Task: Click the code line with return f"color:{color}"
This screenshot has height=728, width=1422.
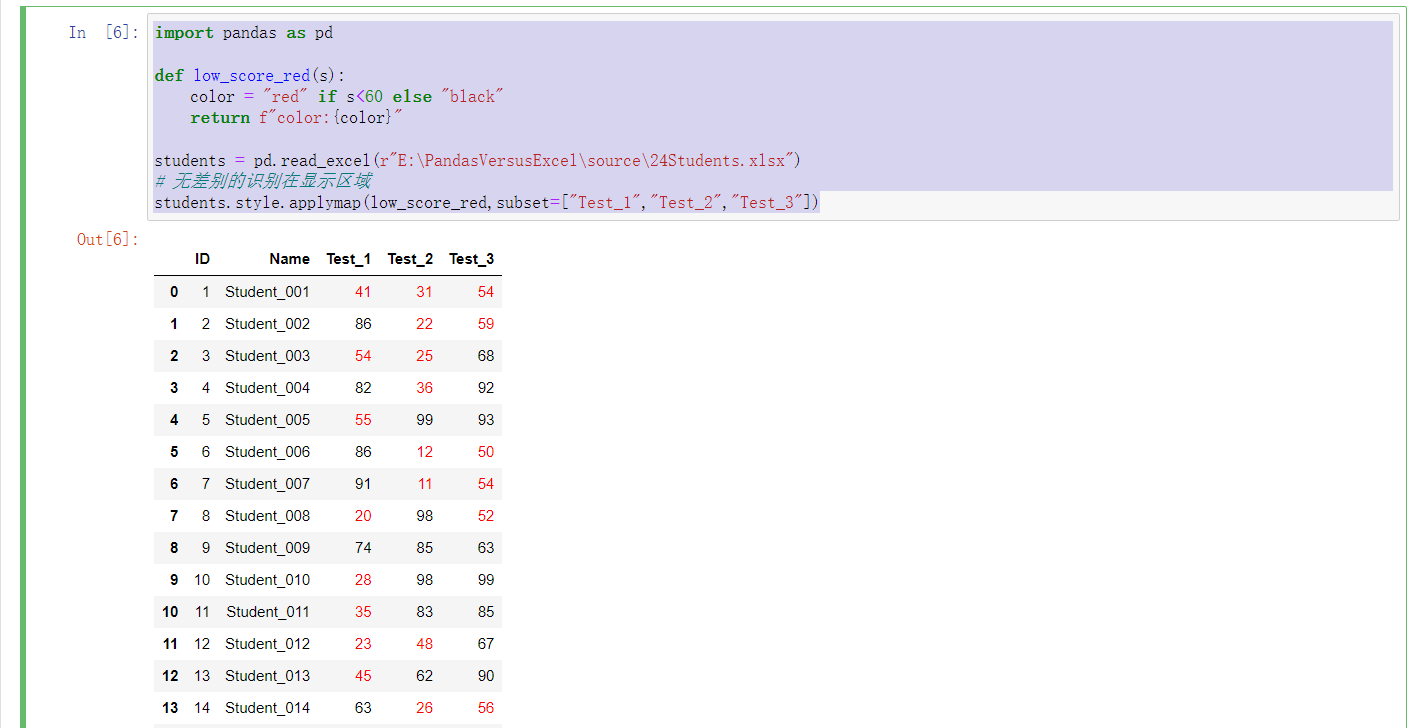Action: 296,118
